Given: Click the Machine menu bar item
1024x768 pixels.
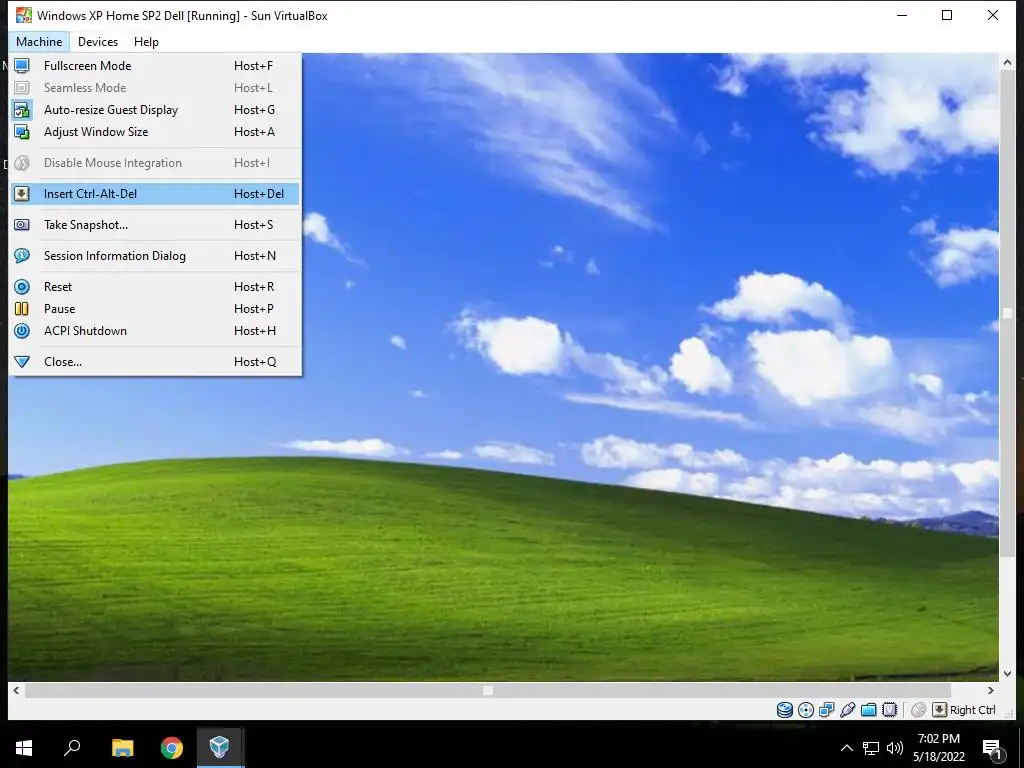Looking at the screenshot, I should (x=39, y=42).
